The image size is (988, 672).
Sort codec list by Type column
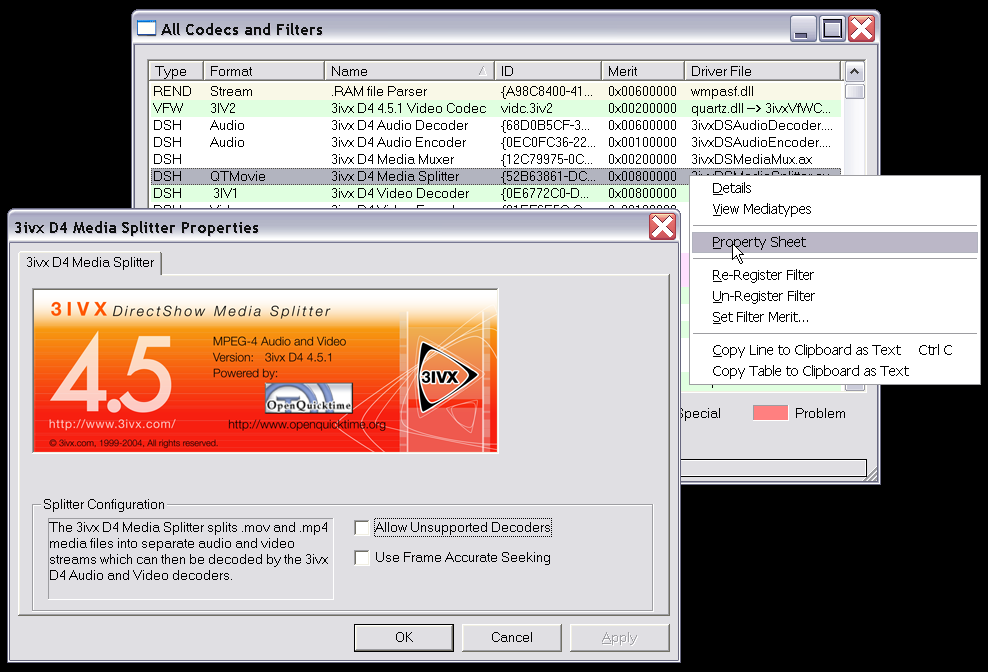(x=176, y=71)
